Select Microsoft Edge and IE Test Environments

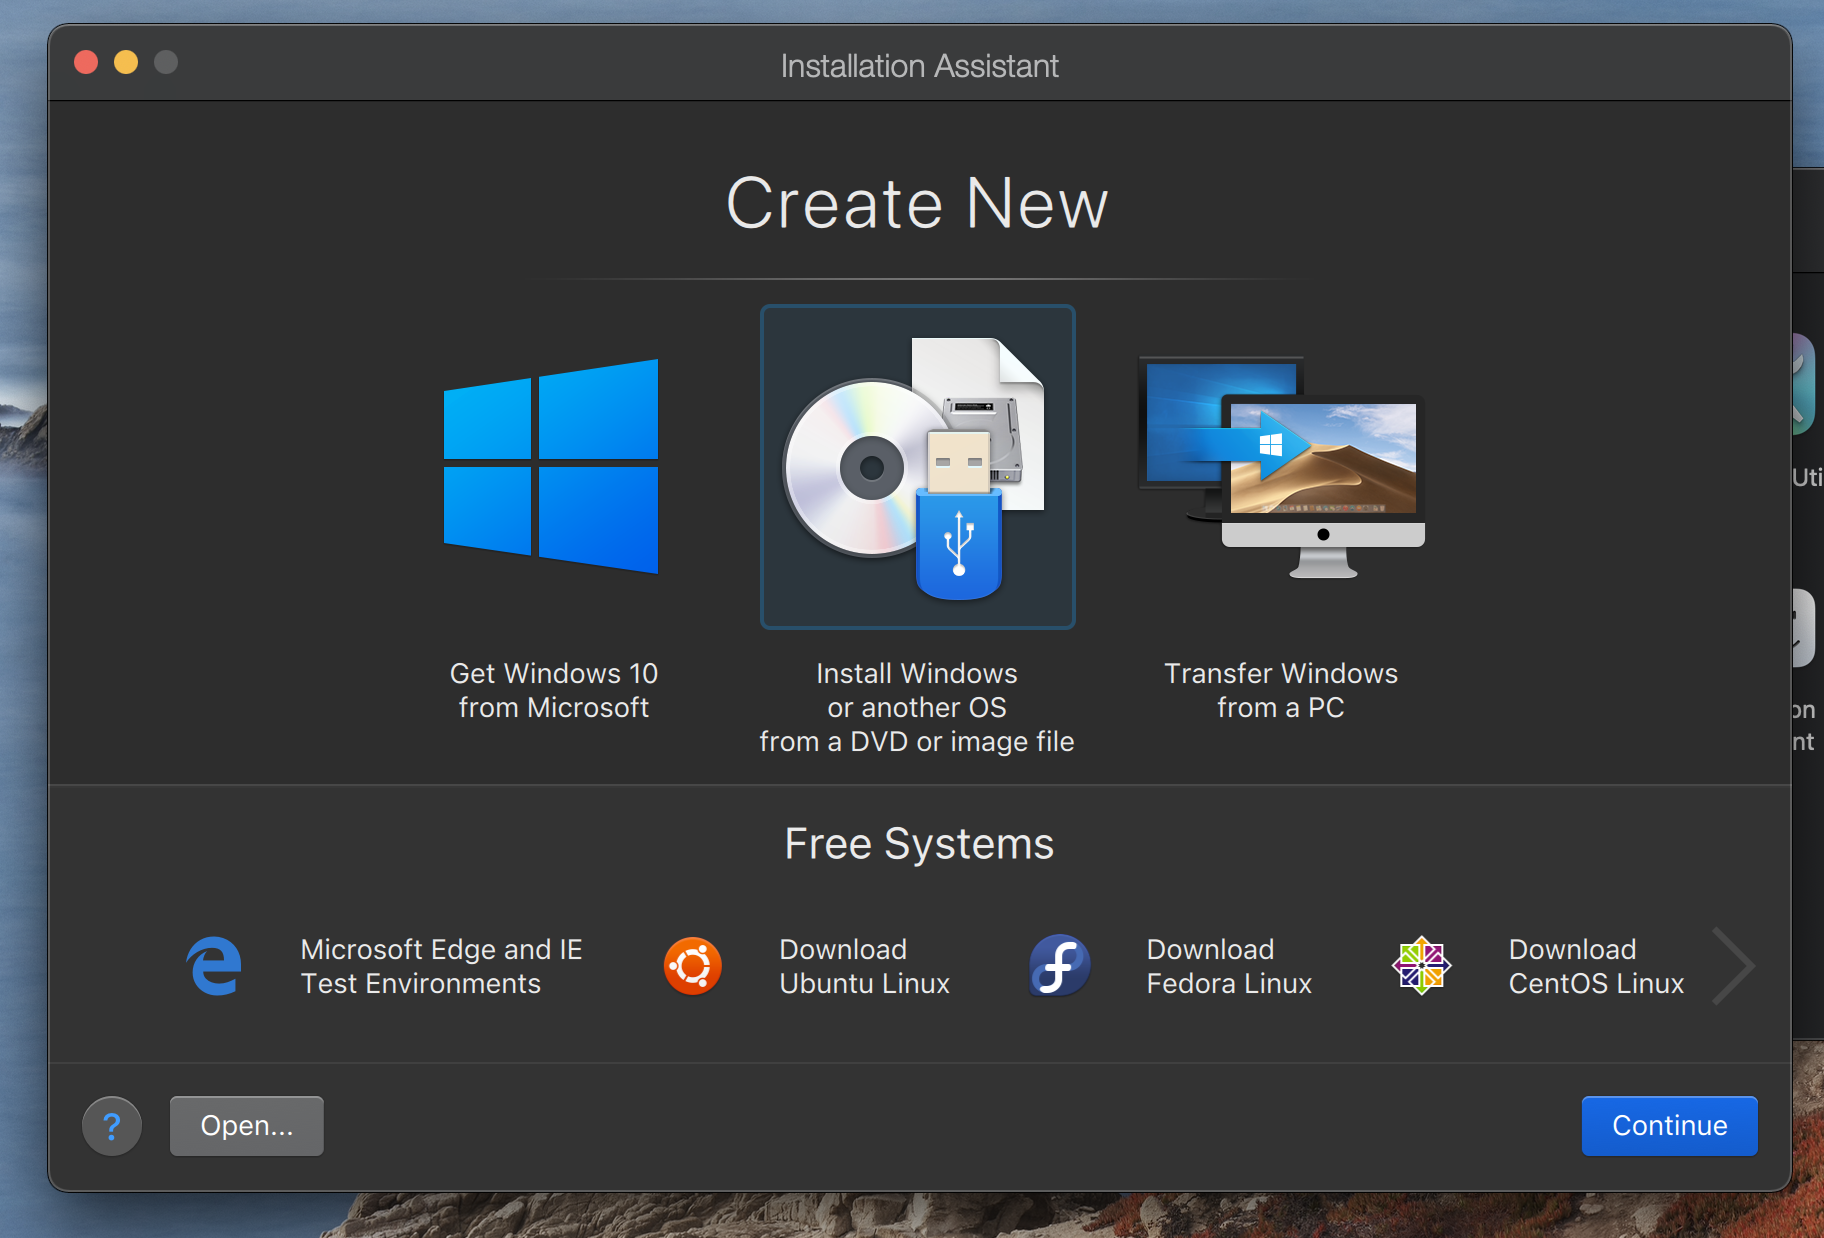click(441, 966)
